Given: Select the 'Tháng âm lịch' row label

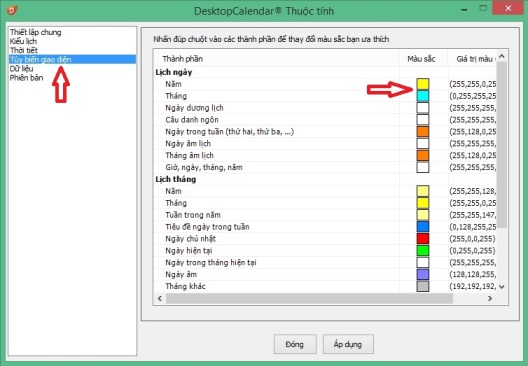Looking at the screenshot, I should point(190,155).
